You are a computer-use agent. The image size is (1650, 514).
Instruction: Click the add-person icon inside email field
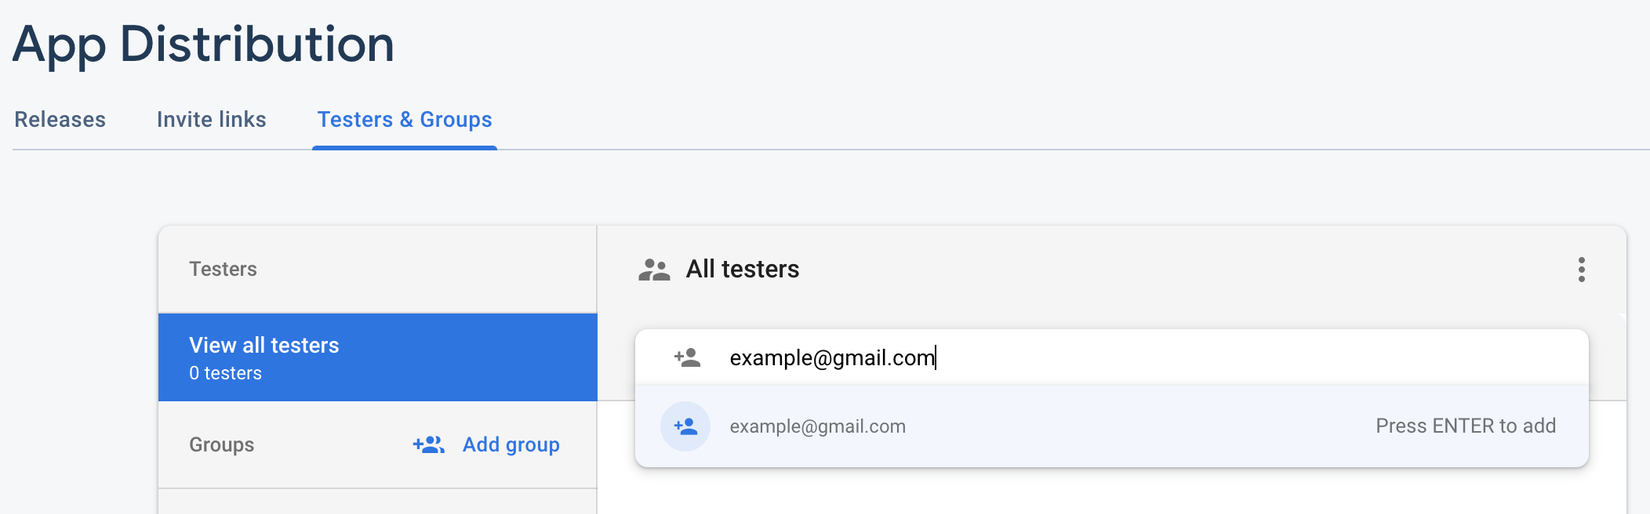(x=687, y=358)
